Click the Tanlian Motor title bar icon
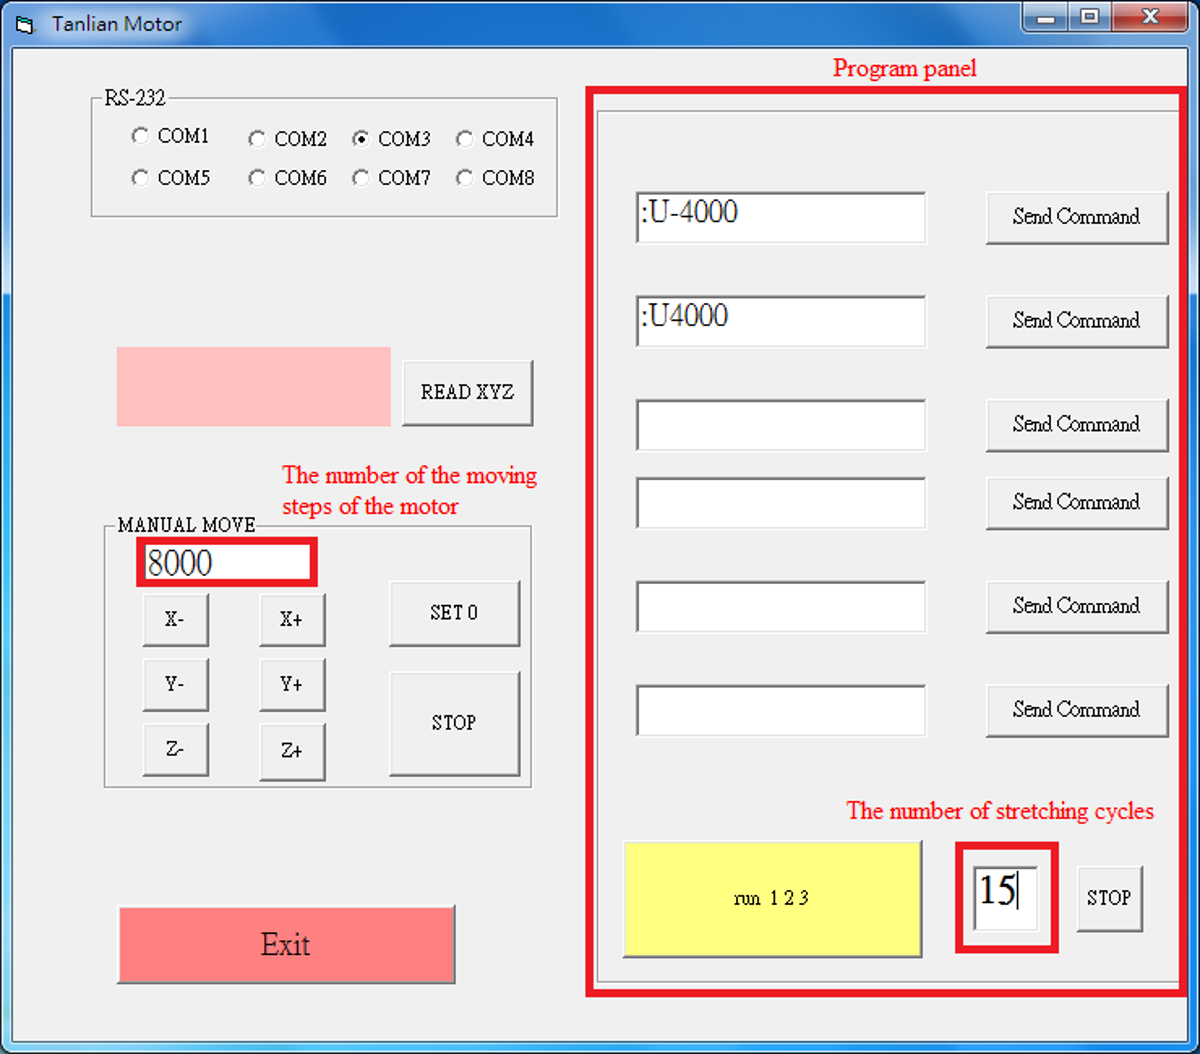The image size is (1200, 1054). [x=25, y=24]
